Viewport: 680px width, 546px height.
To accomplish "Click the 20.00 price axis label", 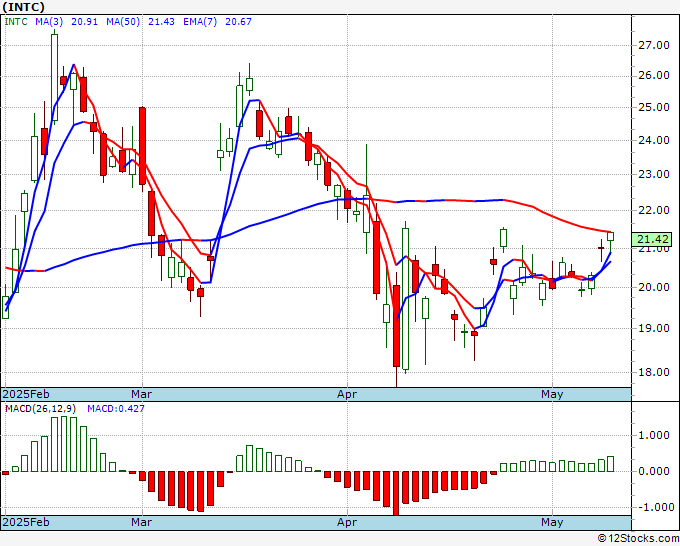I will pyautogui.click(x=654, y=287).
